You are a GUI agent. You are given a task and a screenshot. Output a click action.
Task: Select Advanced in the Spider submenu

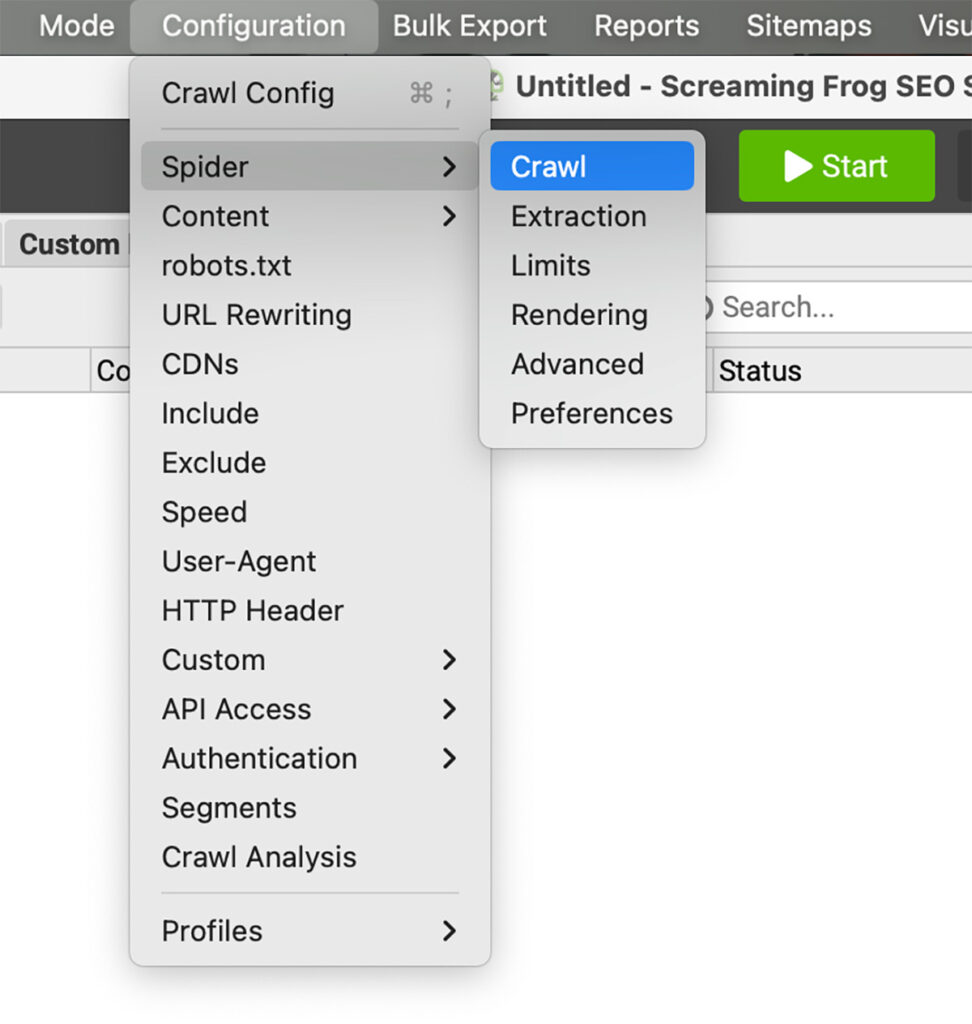(x=577, y=364)
